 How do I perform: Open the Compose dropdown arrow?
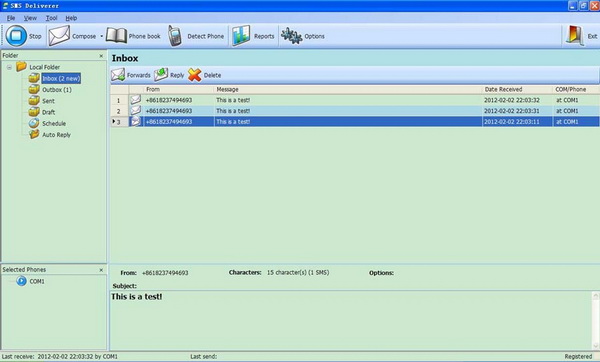click(x=102, y=36)
